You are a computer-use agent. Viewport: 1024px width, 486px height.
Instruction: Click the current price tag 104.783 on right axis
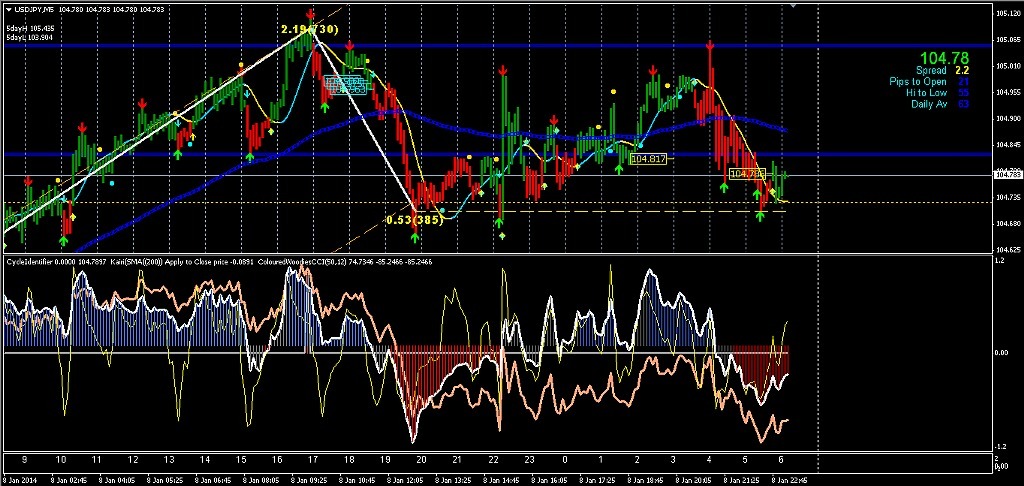[1007, 175]
